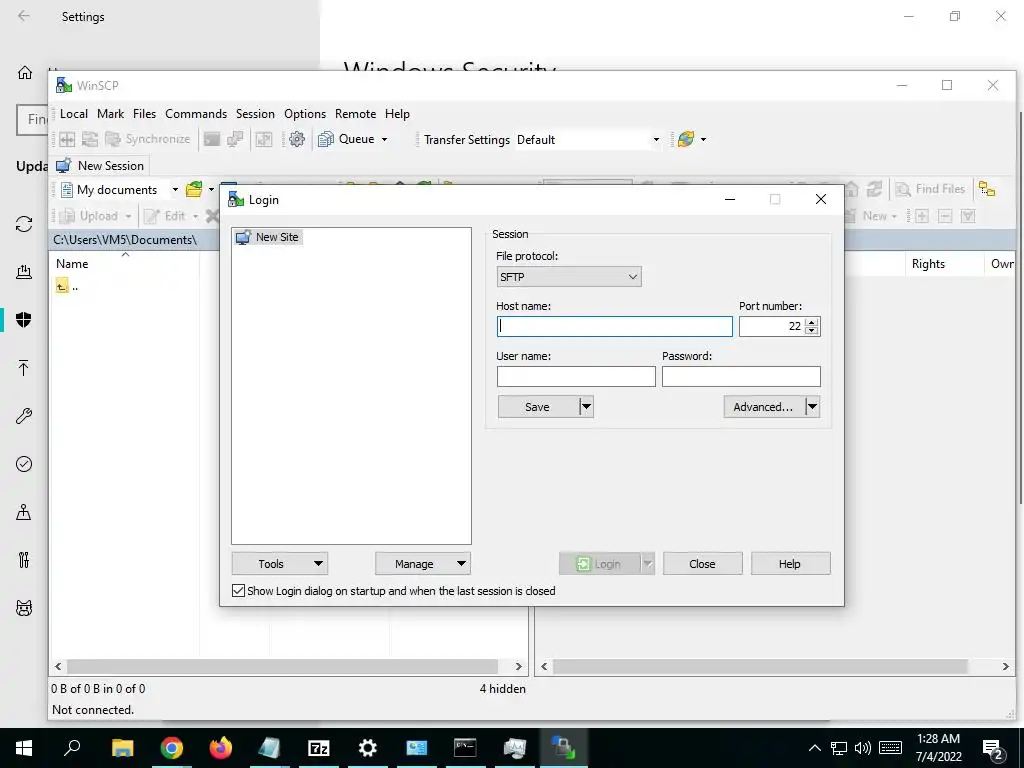Click the Synchronize toolbar button
Screen dimensions: 1024x768
coord(148,139)
